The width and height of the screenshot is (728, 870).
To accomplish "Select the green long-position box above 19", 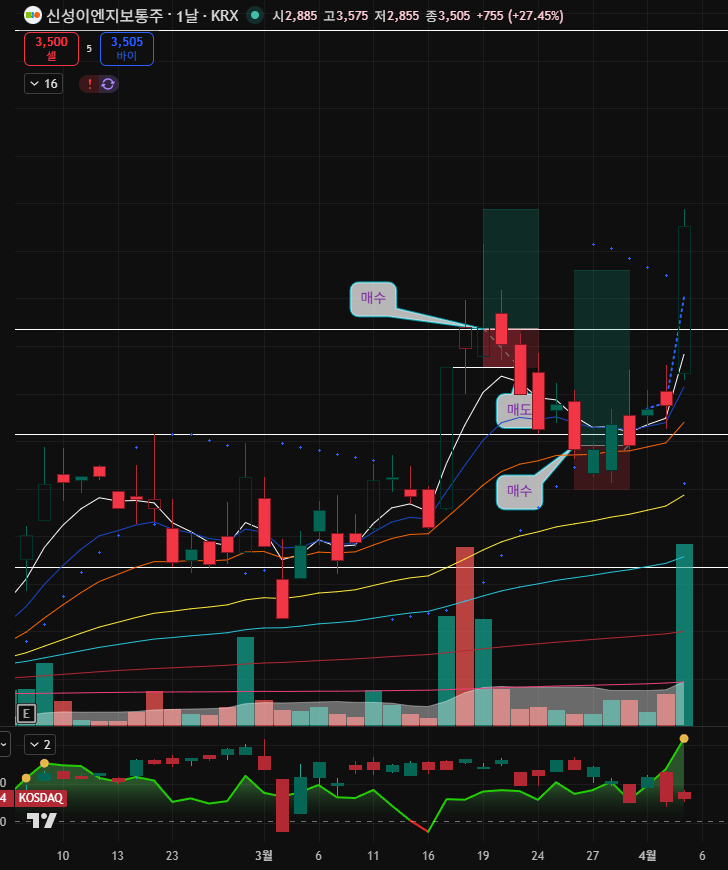I will coord(510,269).
